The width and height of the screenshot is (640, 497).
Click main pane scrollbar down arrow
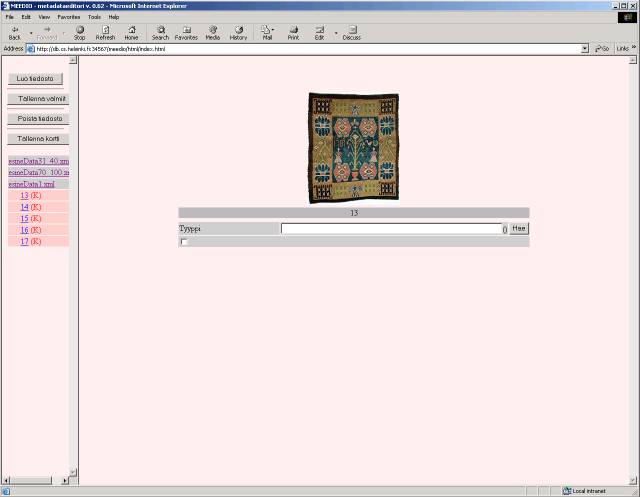633,481
